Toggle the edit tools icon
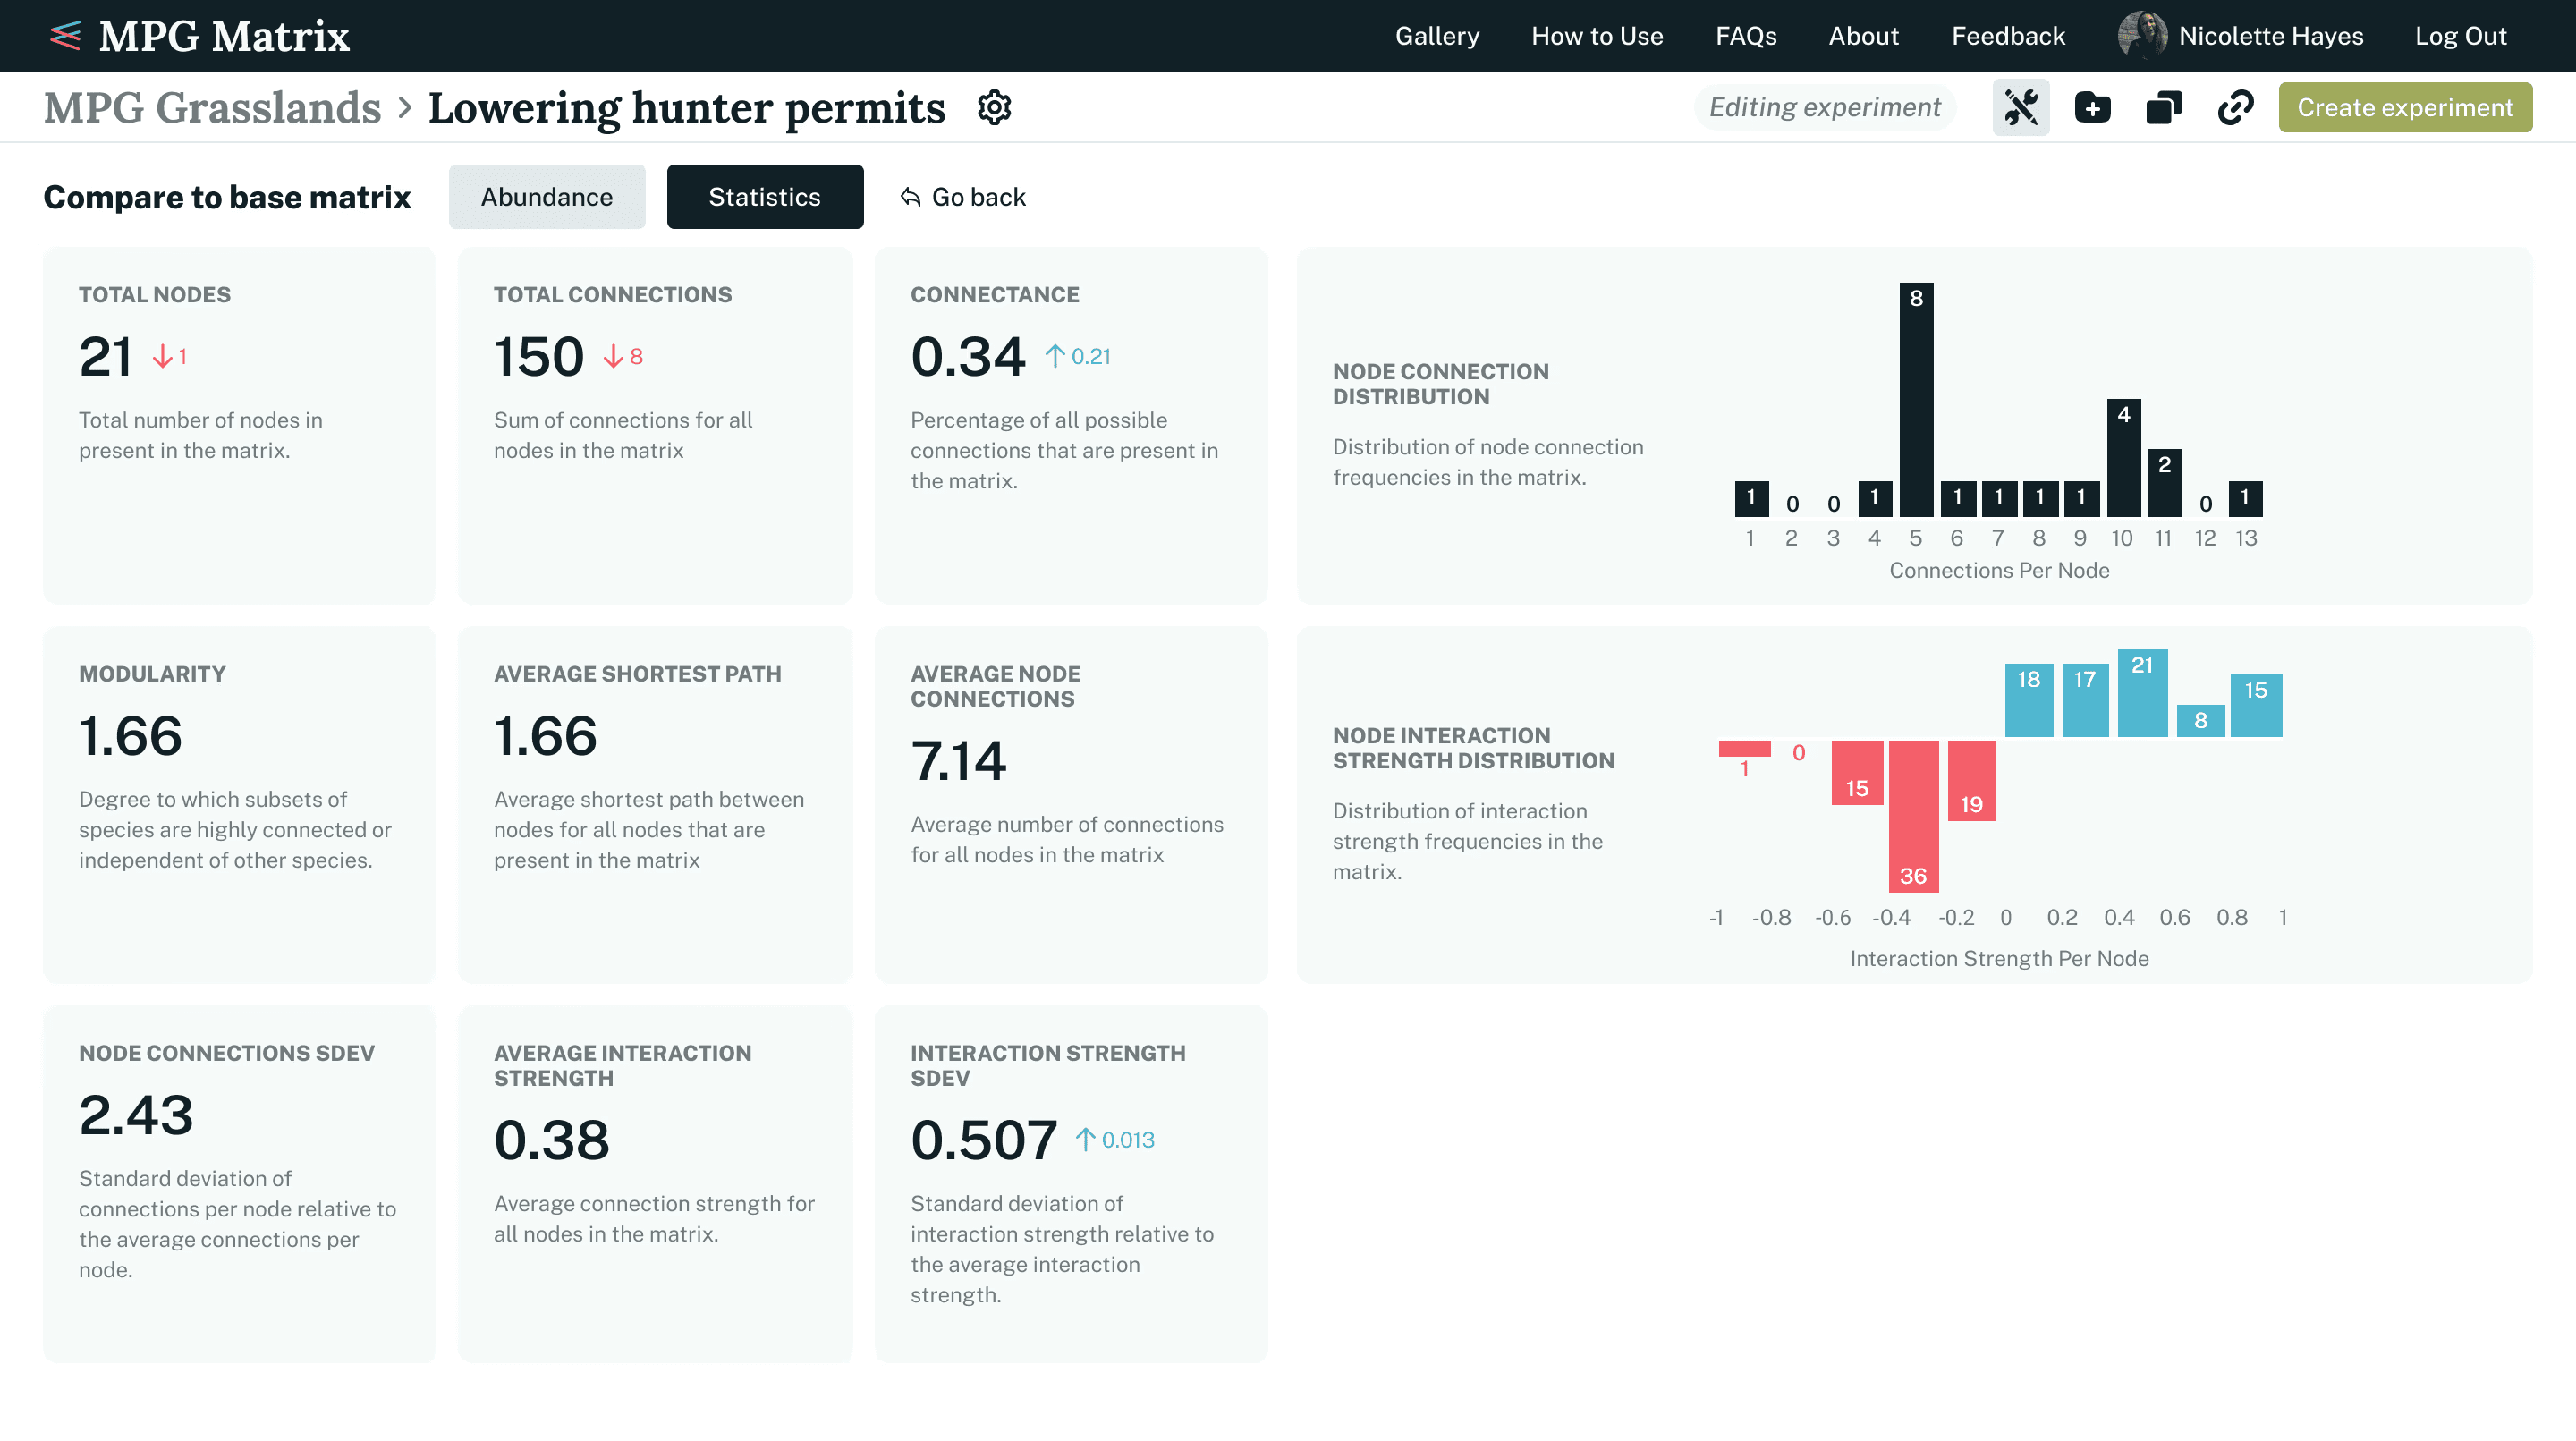2576x1441 pixels. tap(2021, 107)
